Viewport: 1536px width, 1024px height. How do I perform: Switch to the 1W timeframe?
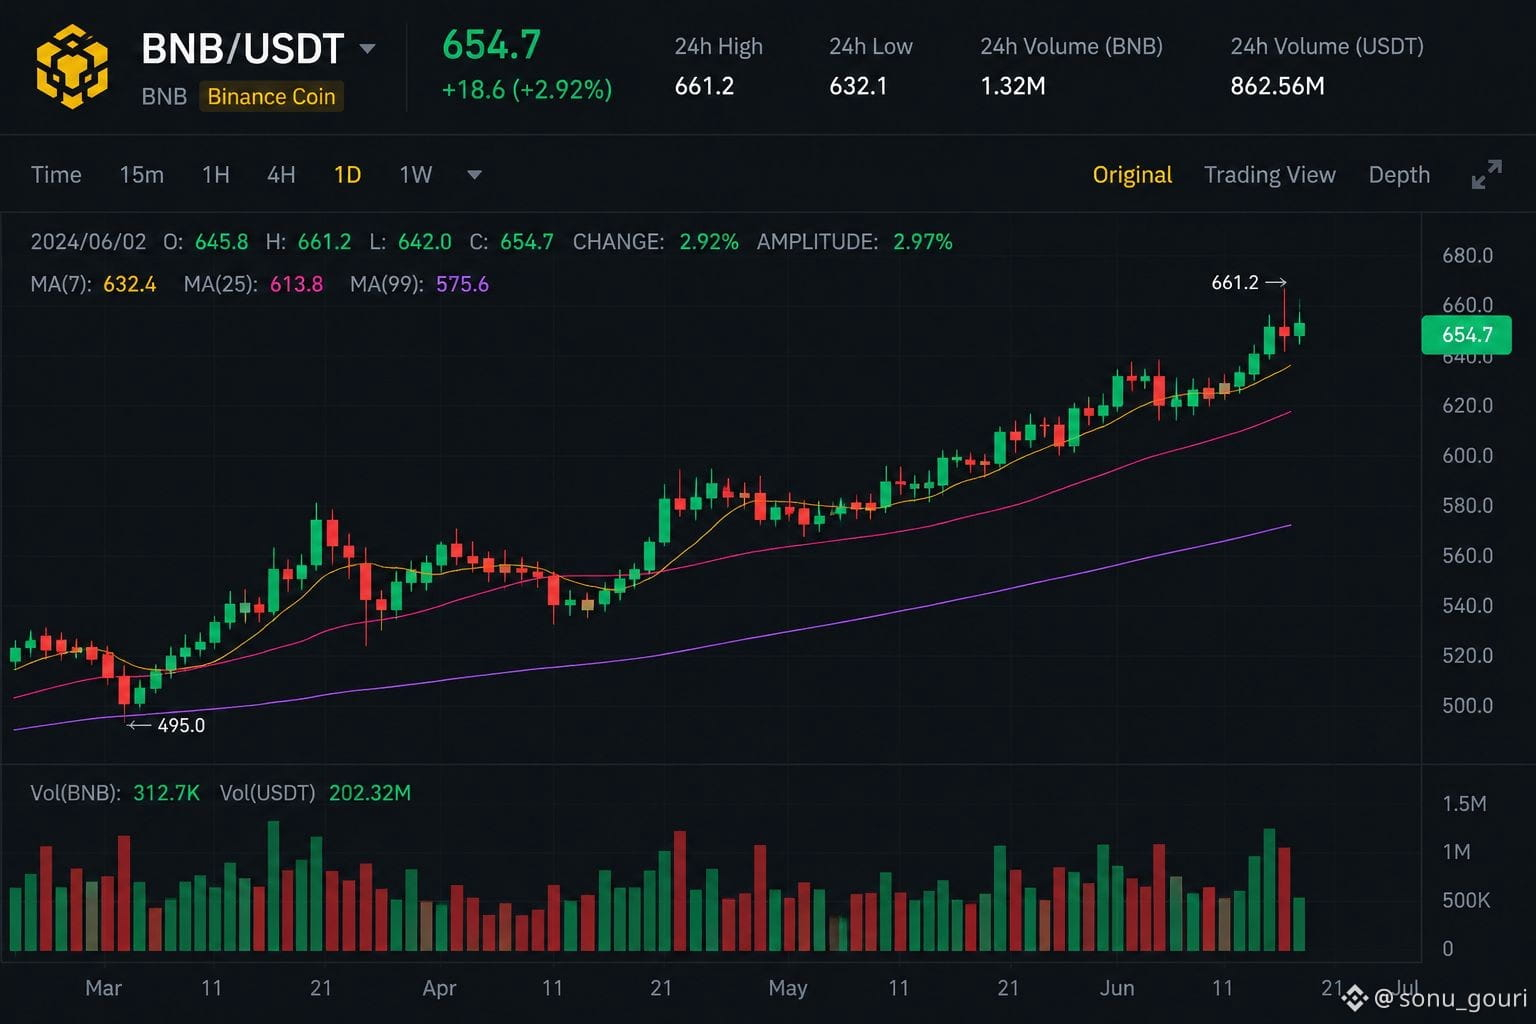pos(416,175)
